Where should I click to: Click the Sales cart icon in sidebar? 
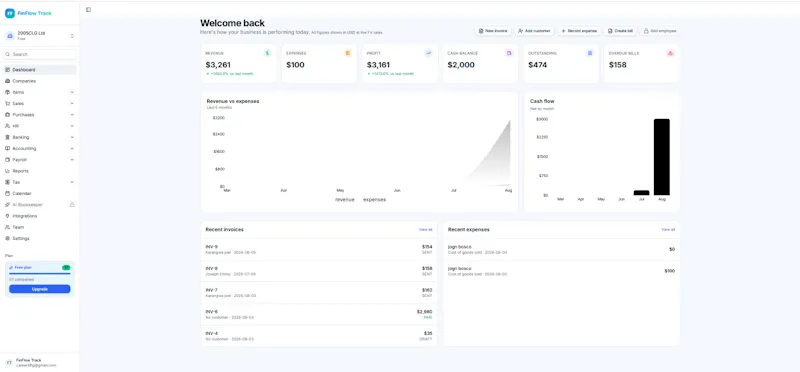pyautogui.click(x=7, y=104)
